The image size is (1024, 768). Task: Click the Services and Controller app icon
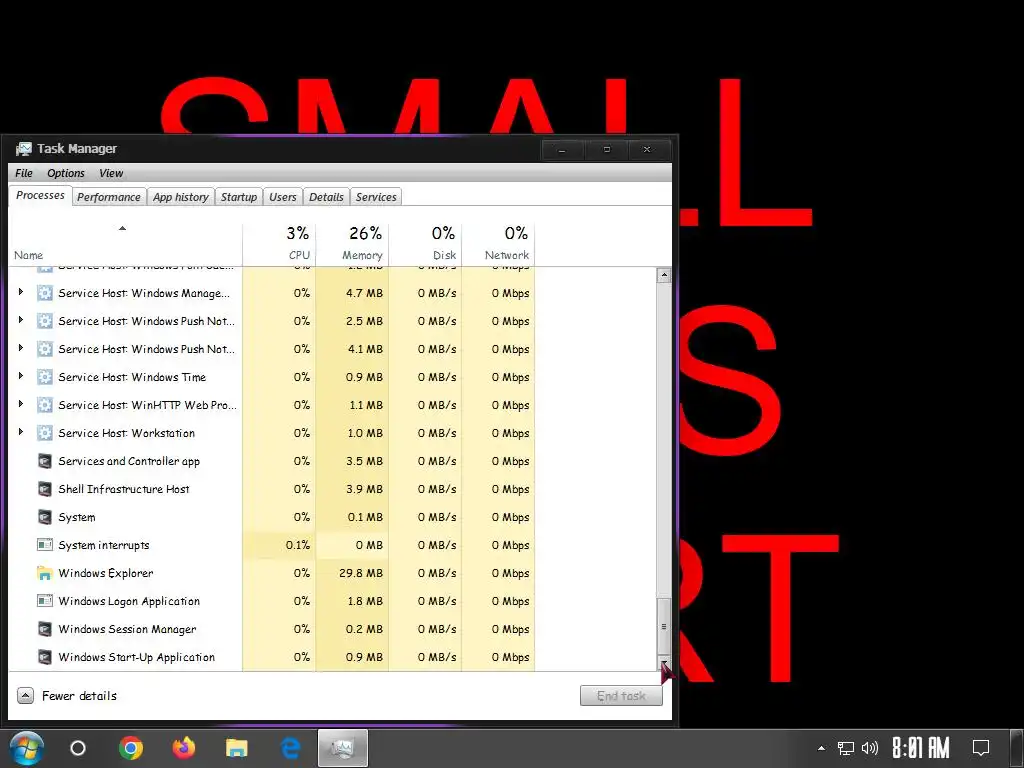pyautogui.click(x=44, y=461)
